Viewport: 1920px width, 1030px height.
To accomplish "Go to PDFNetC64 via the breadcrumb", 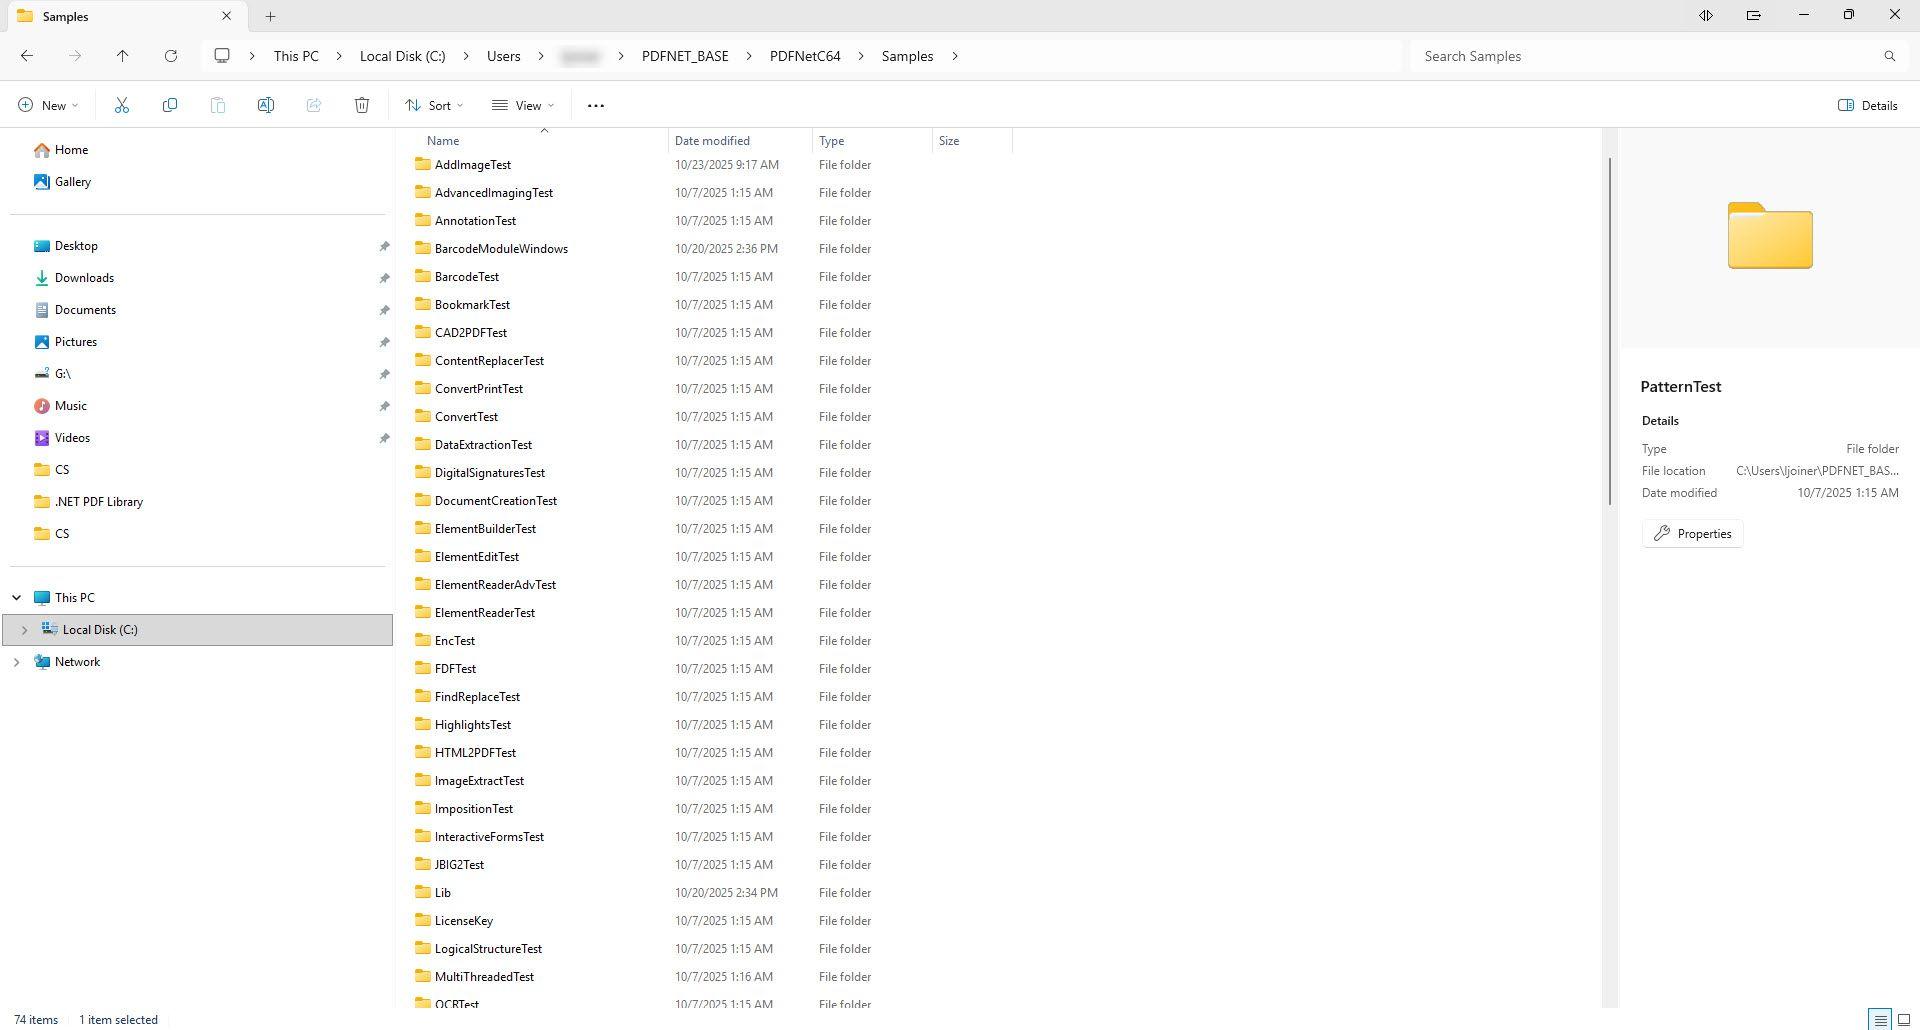I will [x=805, y=56].
